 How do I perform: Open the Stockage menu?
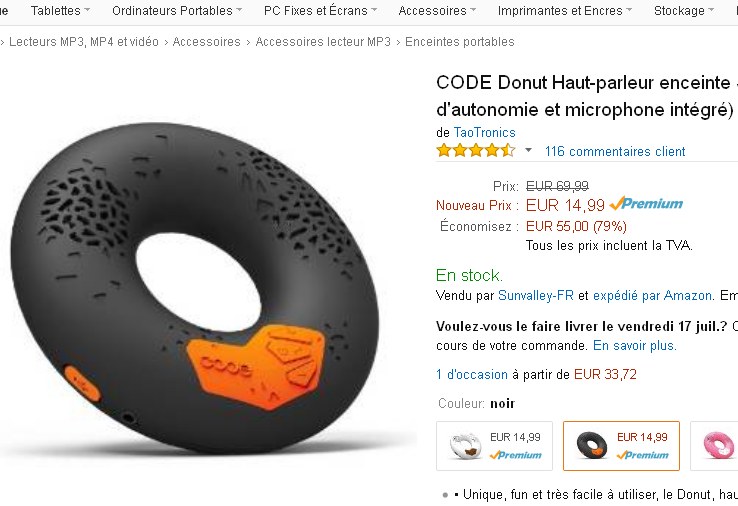click(x=684, y=10)
